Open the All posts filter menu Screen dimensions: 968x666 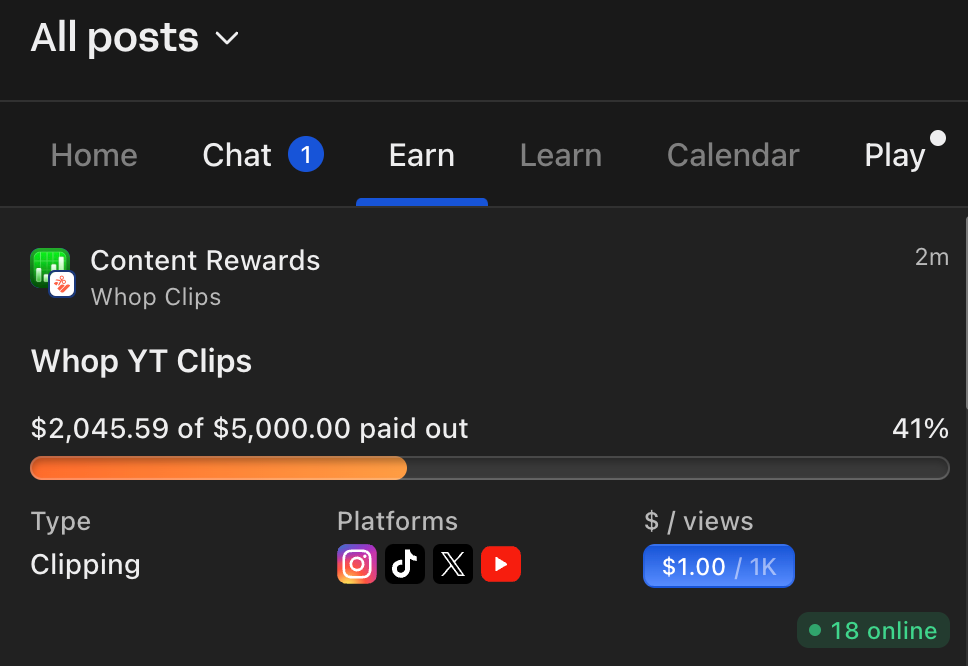coord(115,38)
